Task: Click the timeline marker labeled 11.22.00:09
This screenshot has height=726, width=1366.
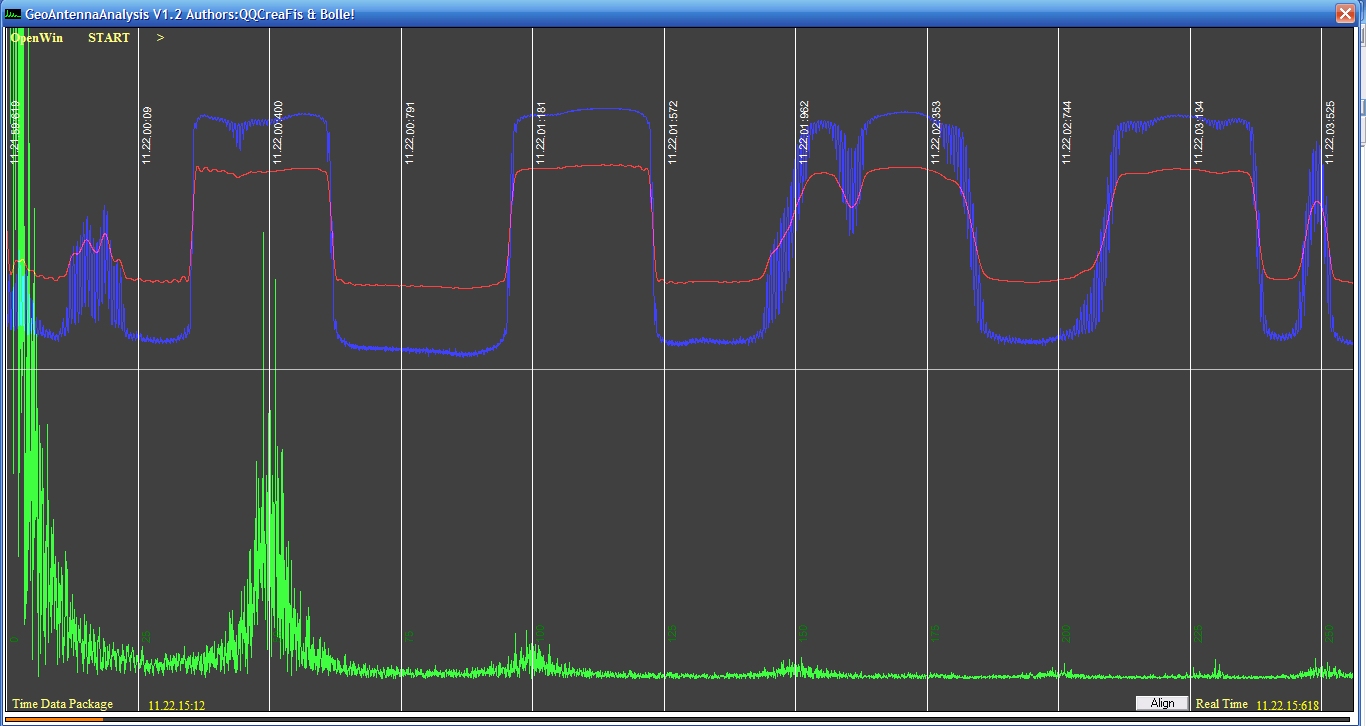Action: click(x=147, y=135)
